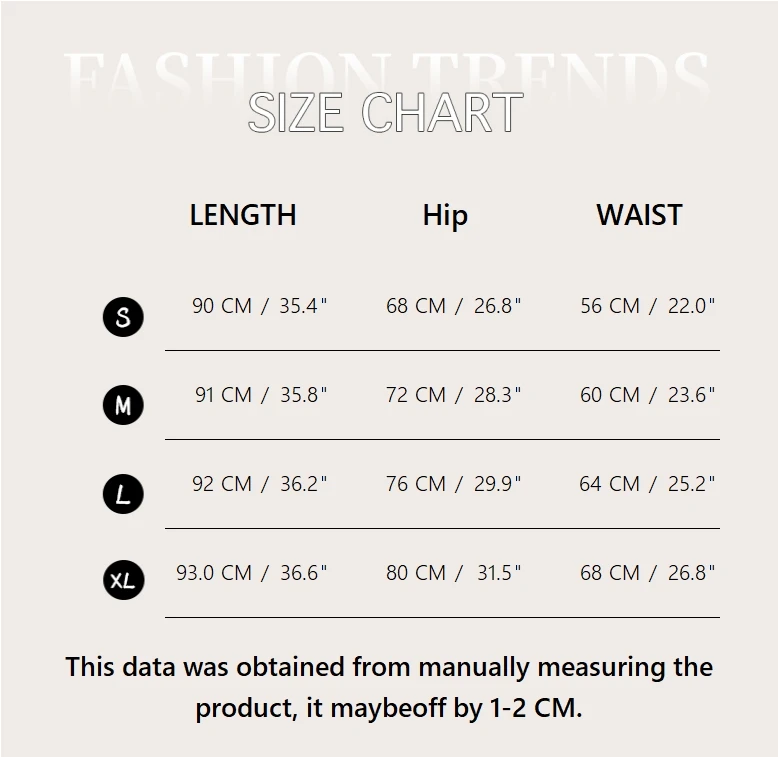Select the 68 CM / 26.8" hip value
This screenshot has width=778, height=757.
(x=454, y=306)
